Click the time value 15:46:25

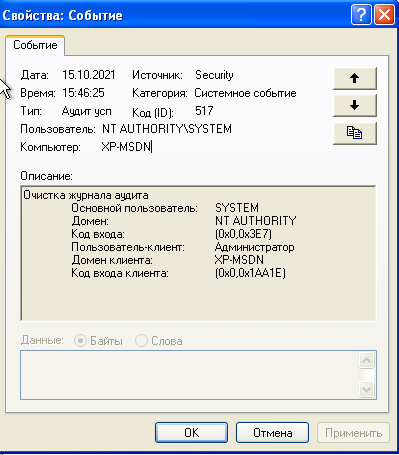(83, 93)
